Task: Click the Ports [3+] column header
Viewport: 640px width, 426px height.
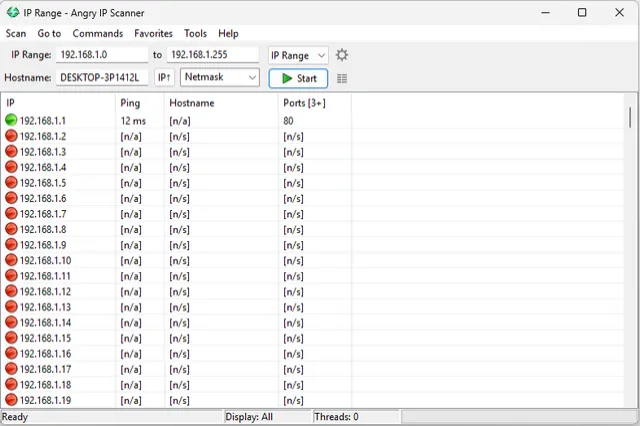Action: [302, 103]
